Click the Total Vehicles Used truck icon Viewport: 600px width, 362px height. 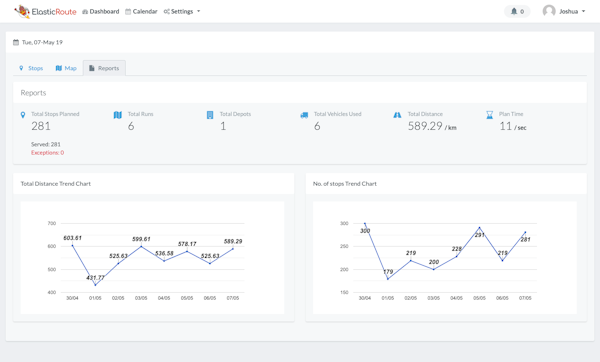304,115
